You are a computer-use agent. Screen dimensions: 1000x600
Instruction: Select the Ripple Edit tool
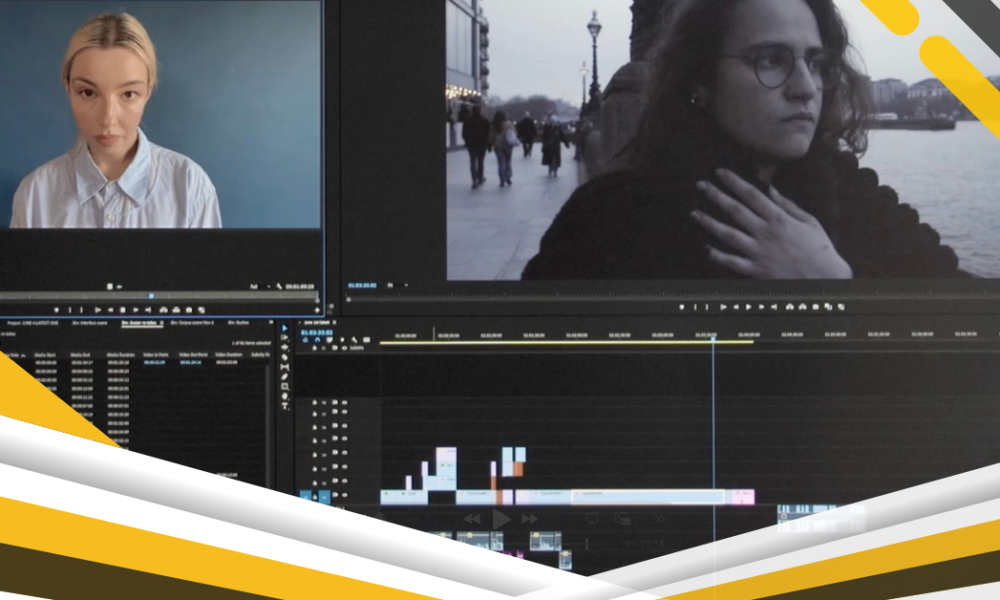pos(284,349)
